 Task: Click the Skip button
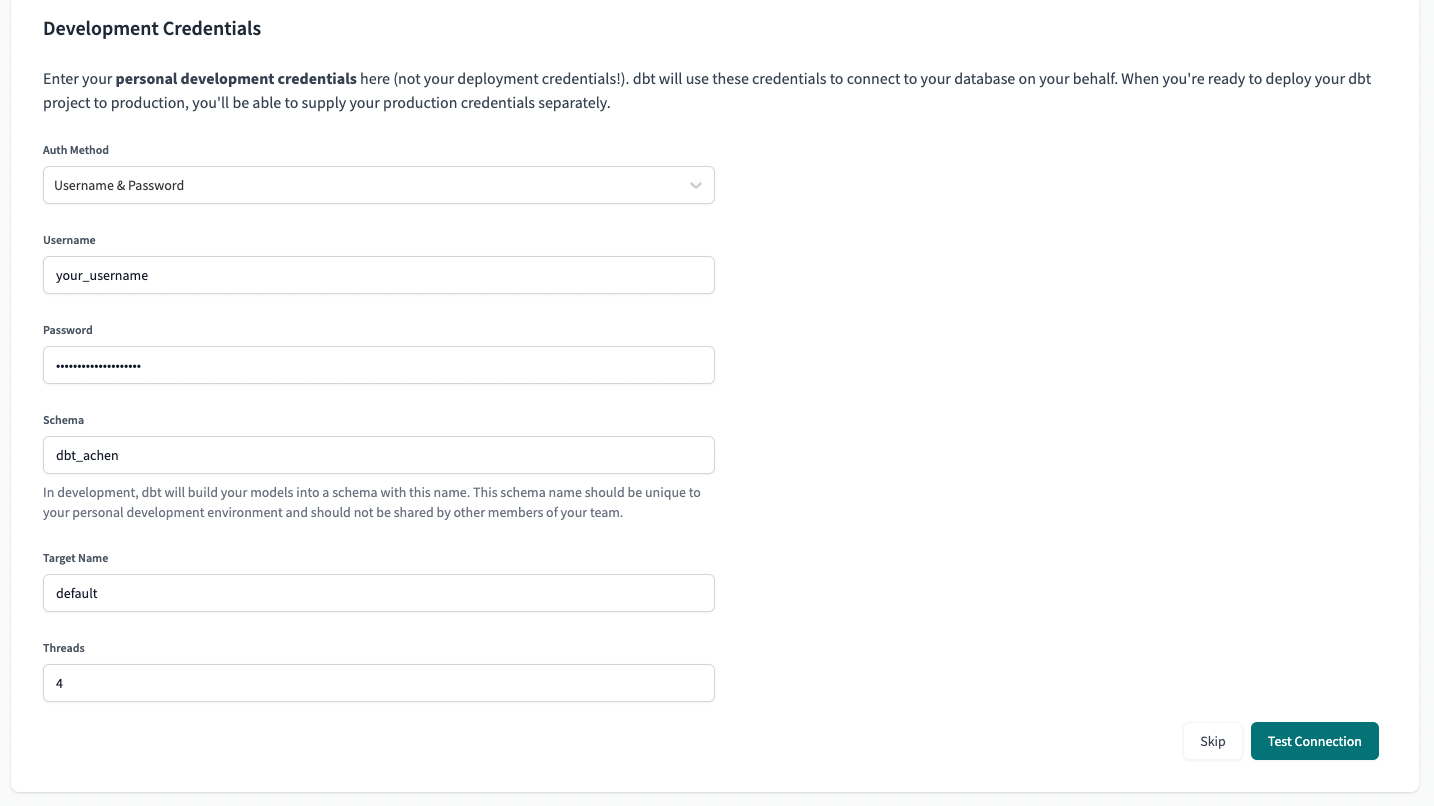1212,741
